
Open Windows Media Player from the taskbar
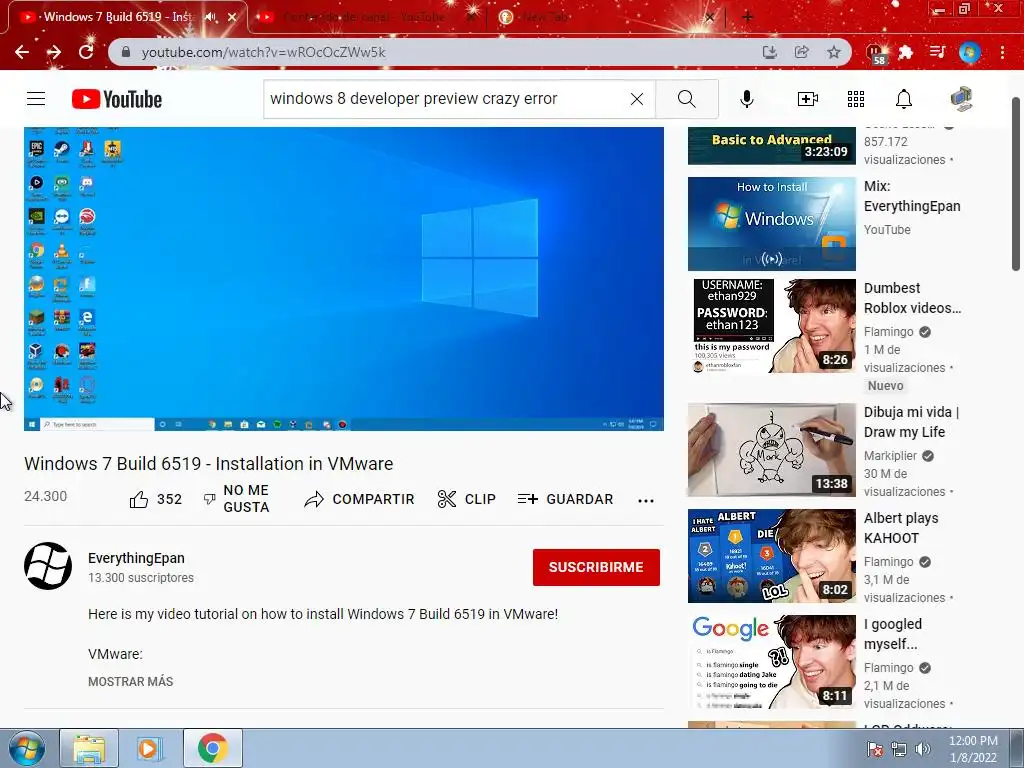pos(150,748)
